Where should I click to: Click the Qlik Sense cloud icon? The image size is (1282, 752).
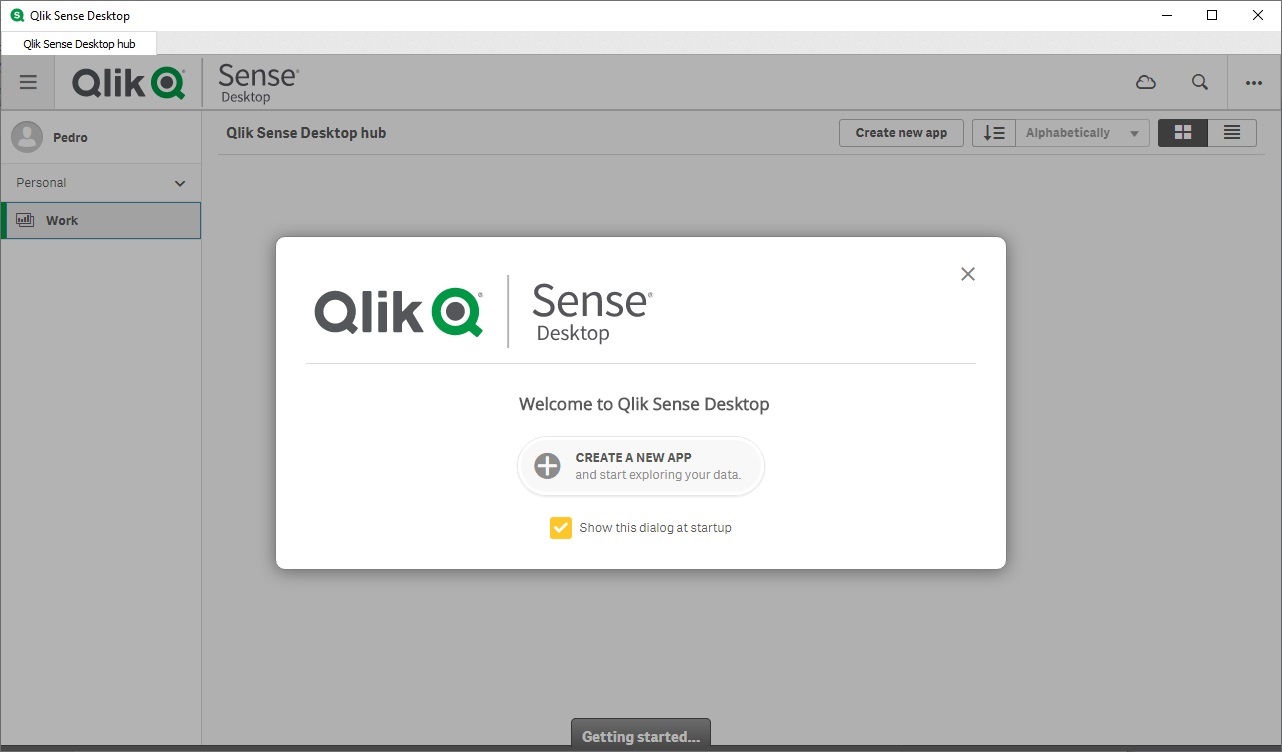click(1146, 82)
